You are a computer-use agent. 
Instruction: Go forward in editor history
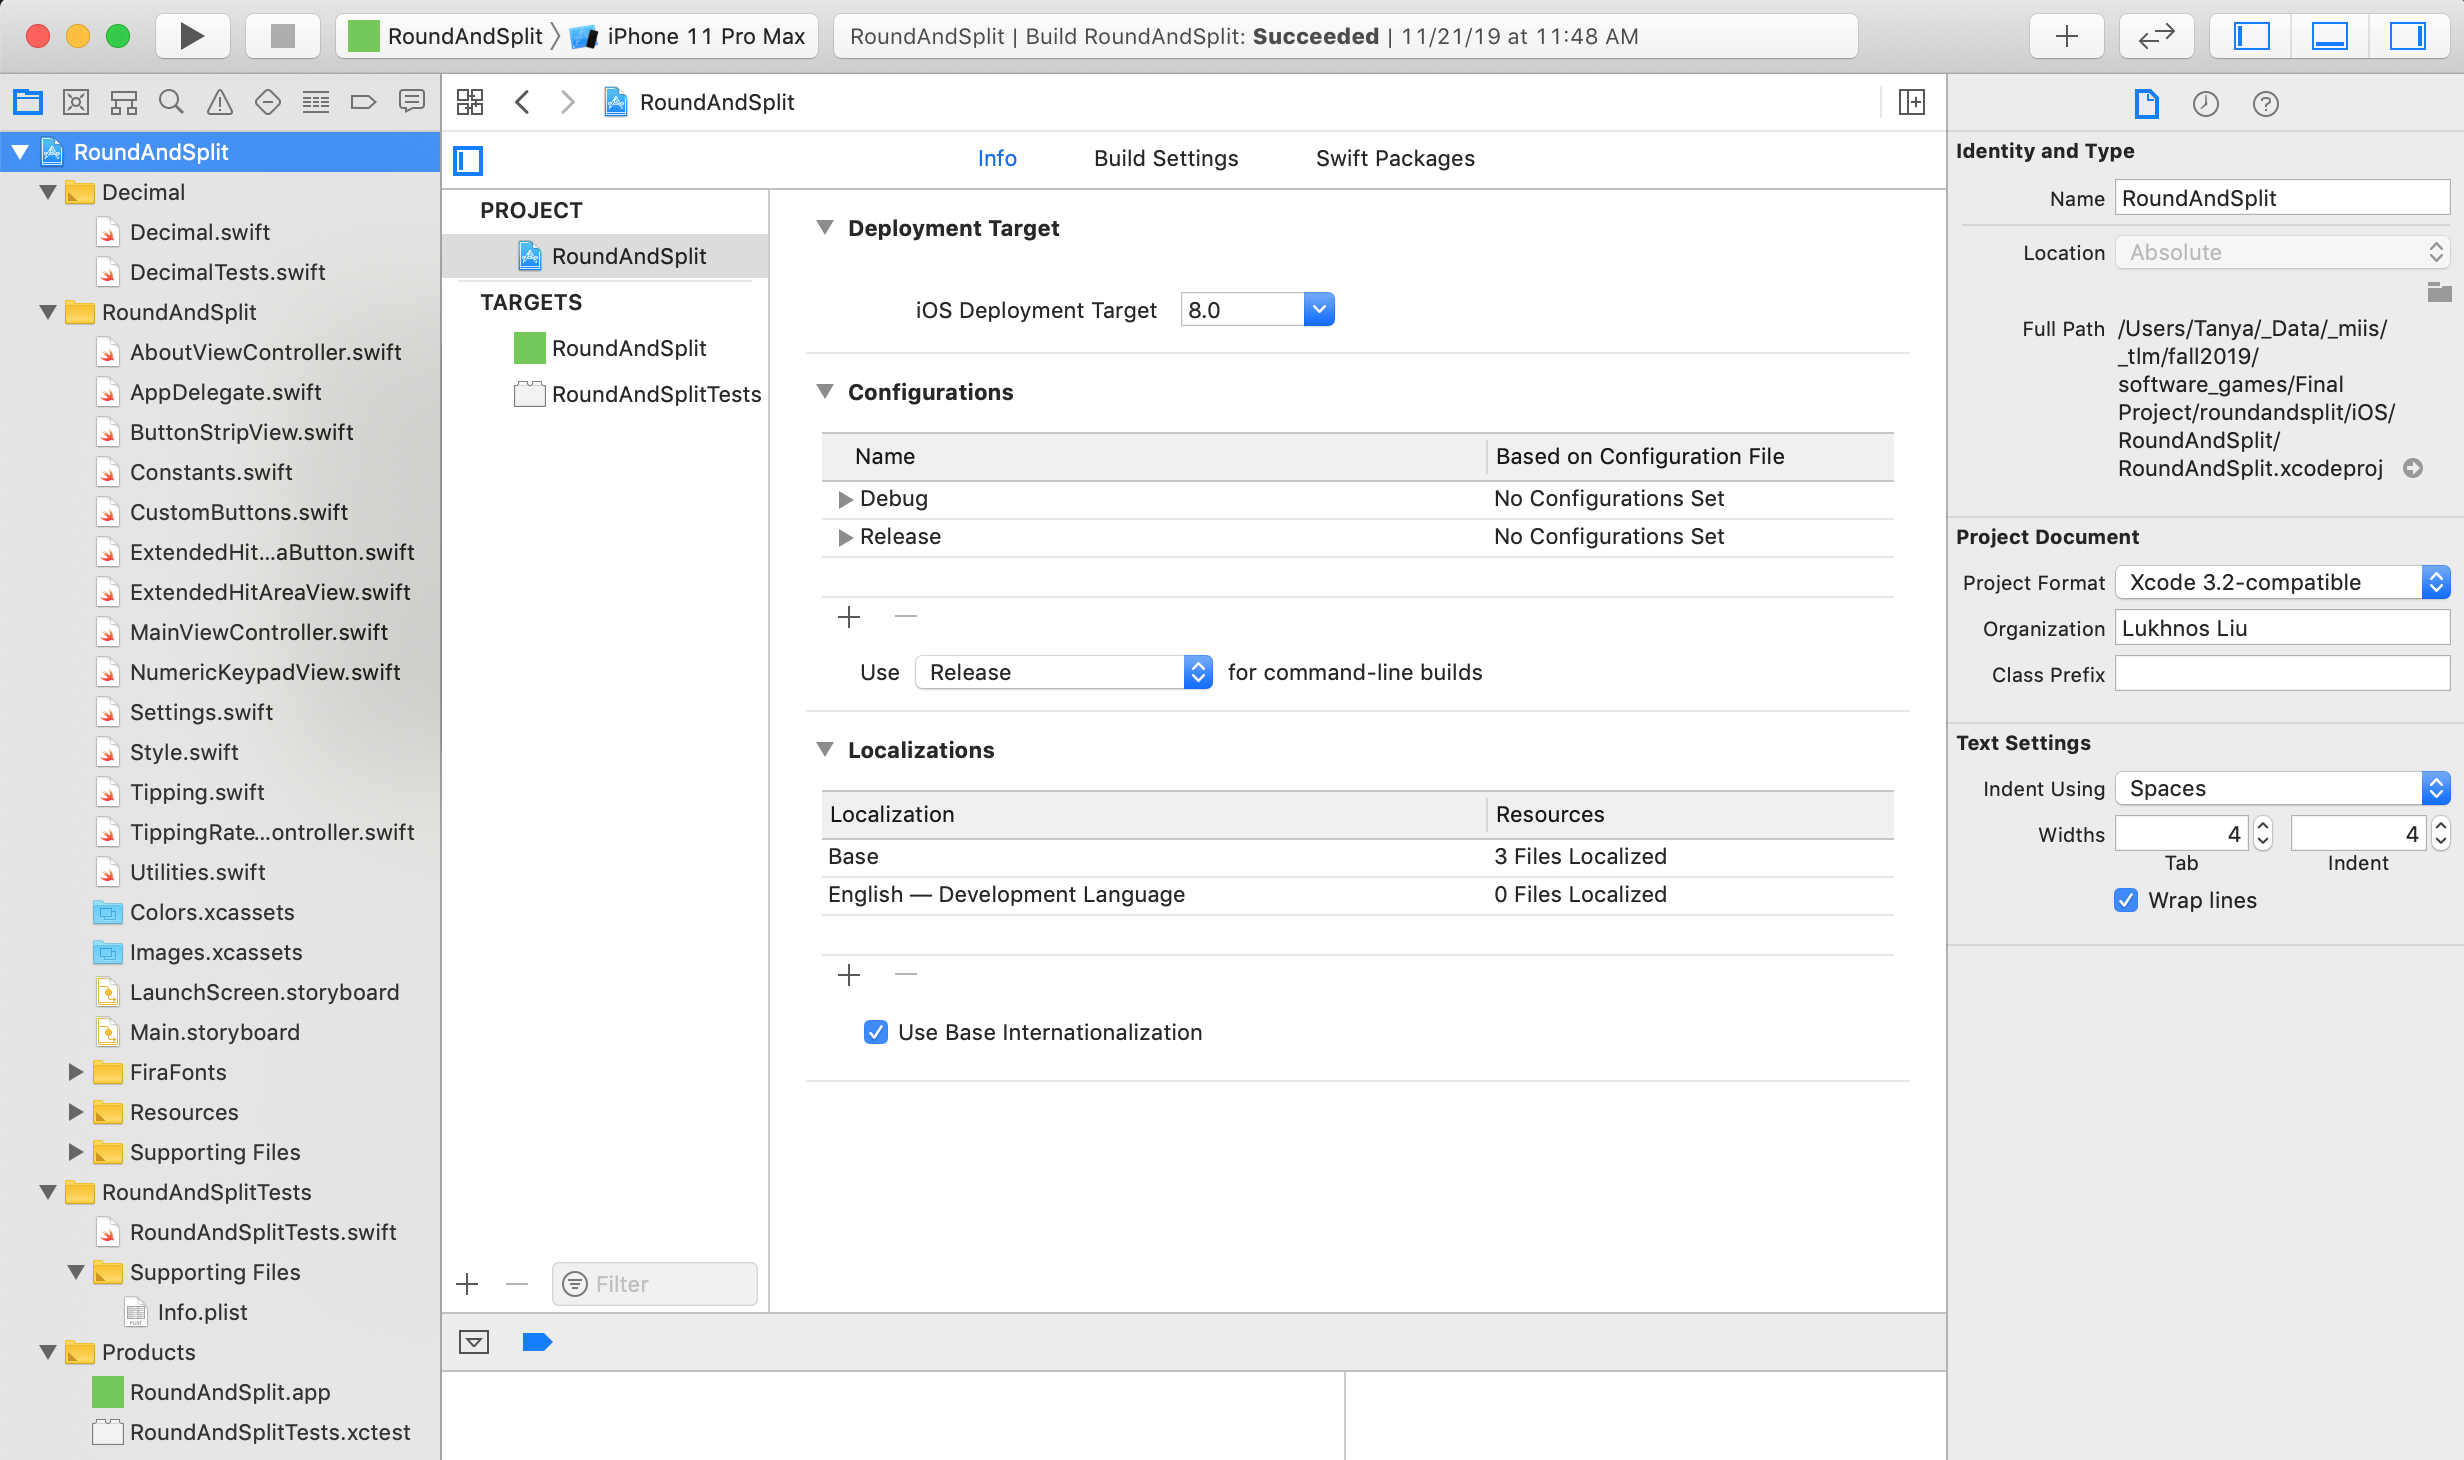568,102
